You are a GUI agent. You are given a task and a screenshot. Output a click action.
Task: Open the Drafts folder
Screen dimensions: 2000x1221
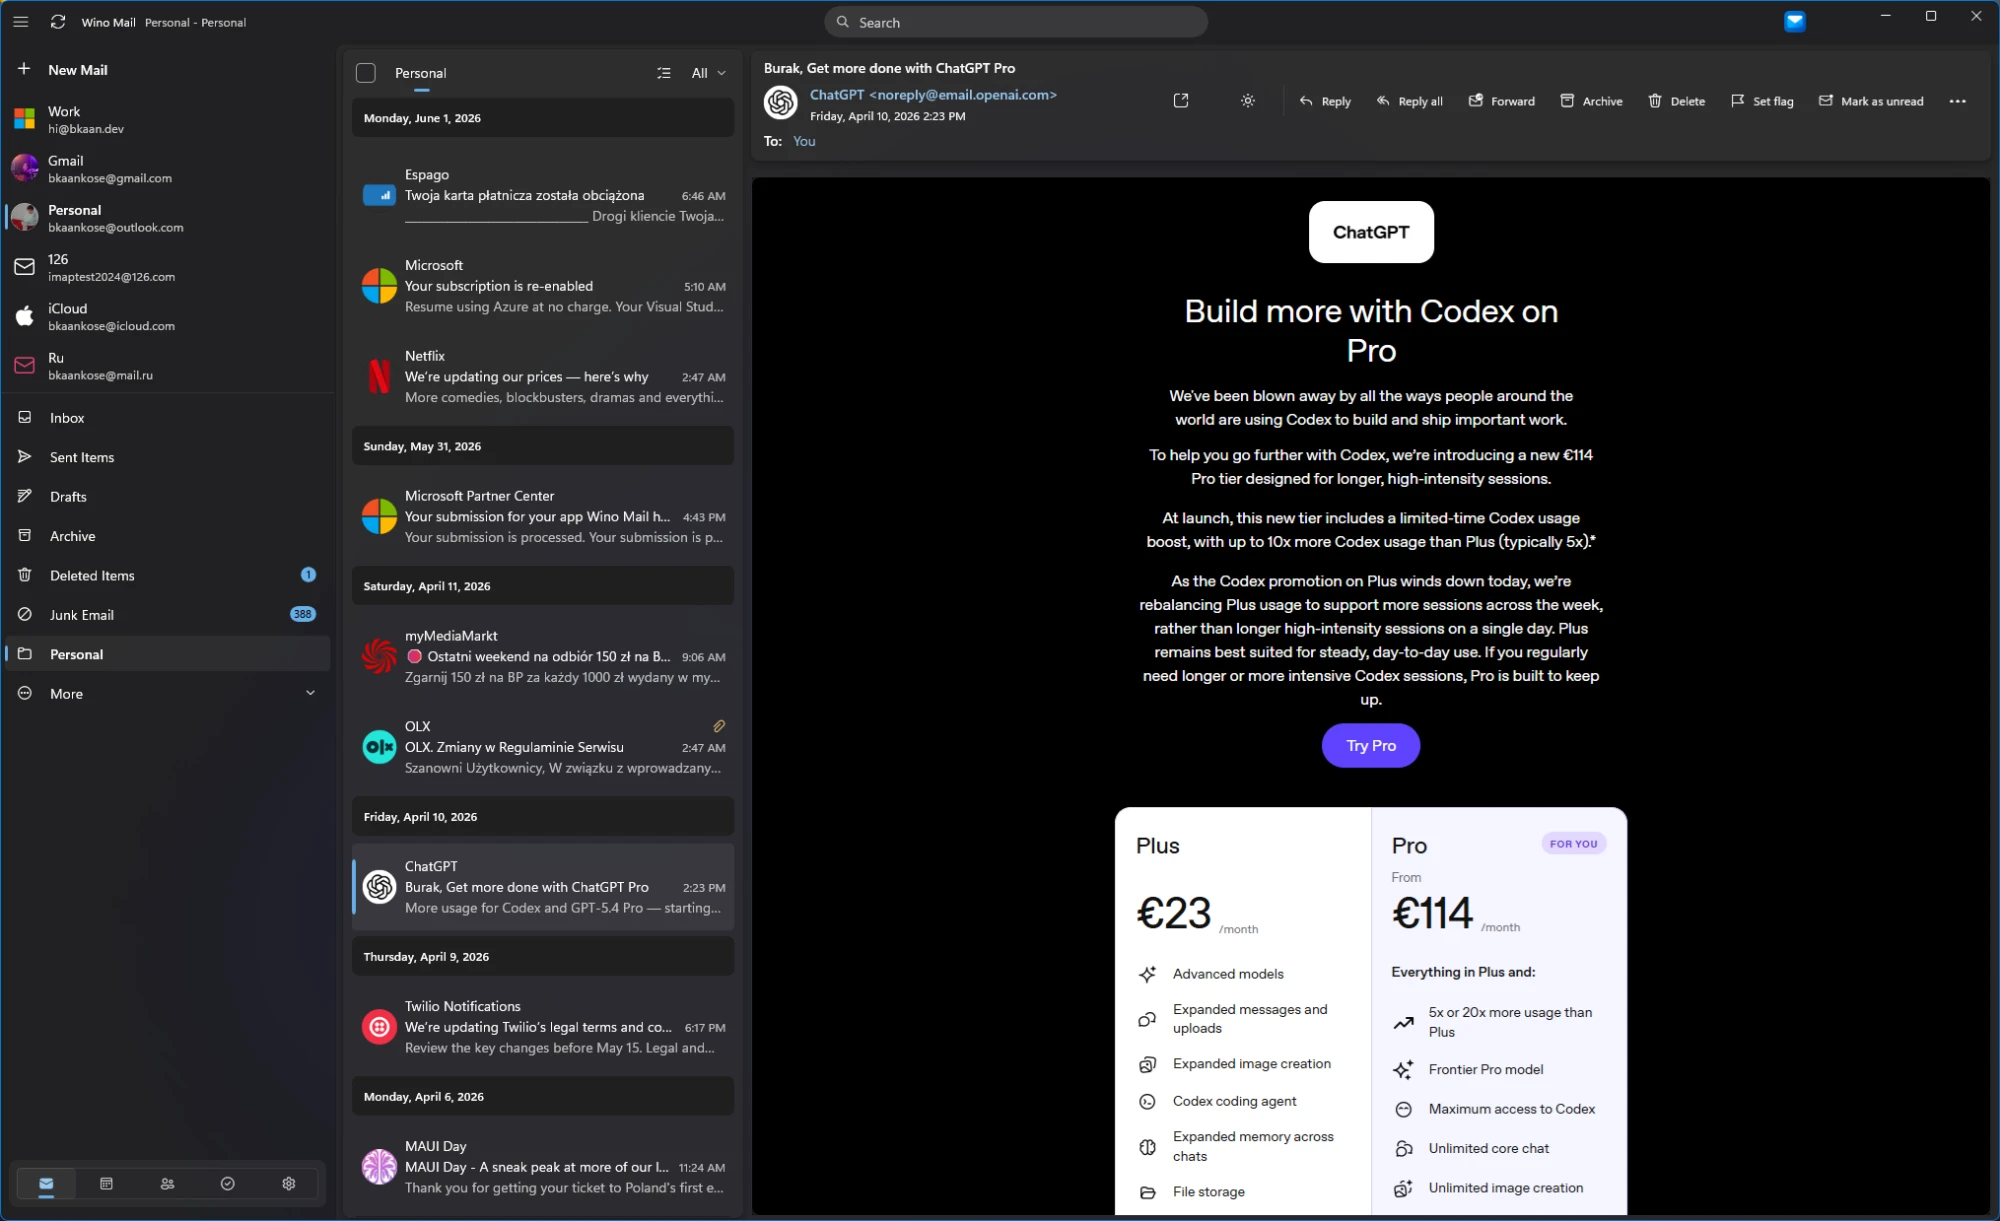click(x=168, y=497)
